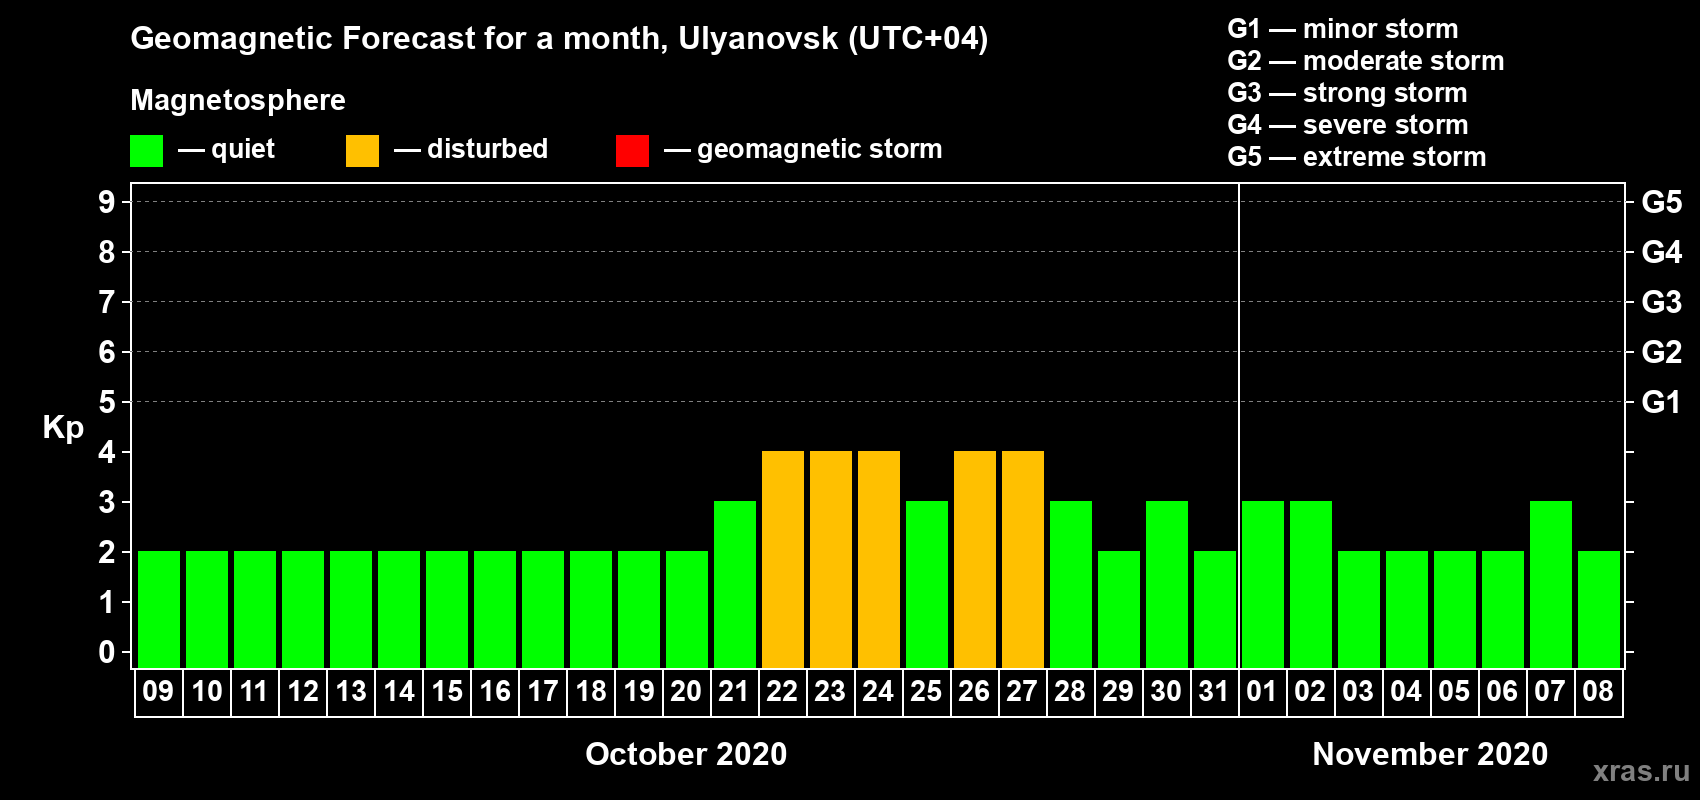
Task: Click the '— quiet' legend label
Action: [x=226, y=149]
